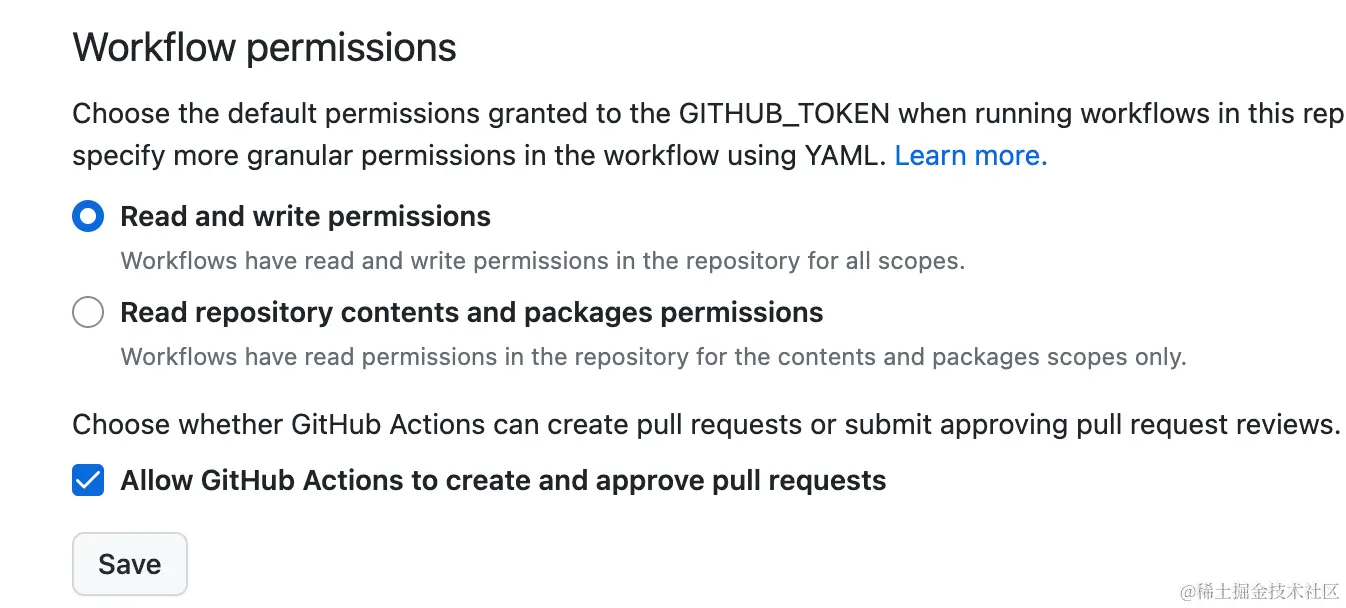The image size is (1346, 608).
Task: Select Read repository contents and packages radio button
Action: (x=88, y=312)
